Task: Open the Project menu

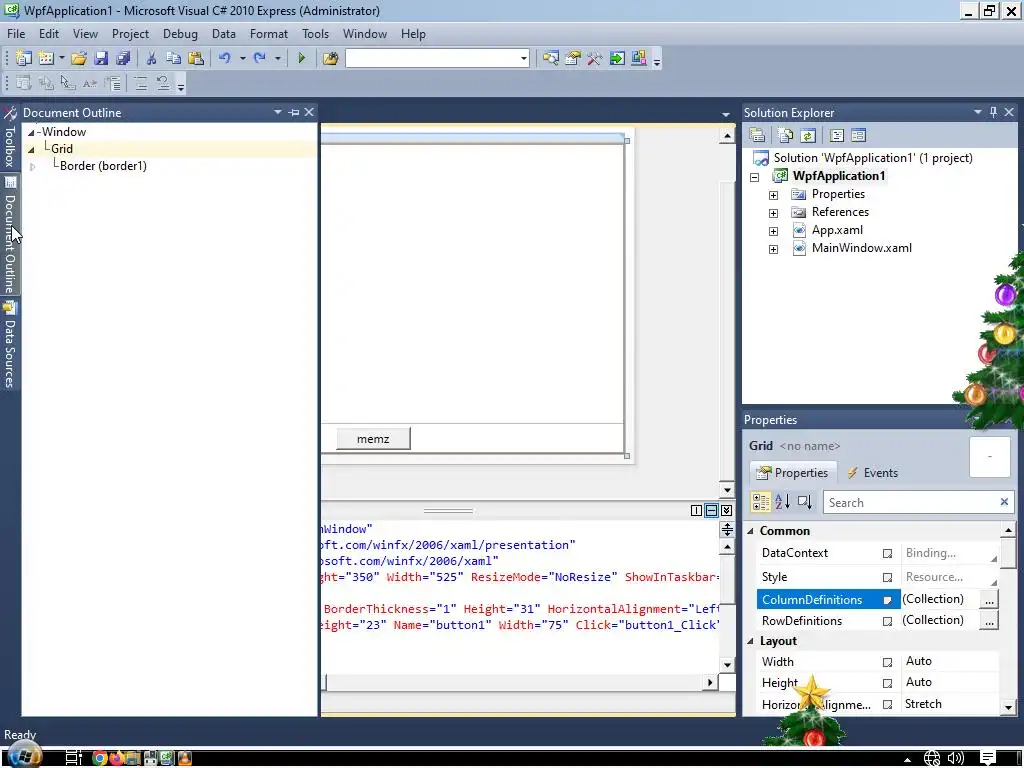Action: (x=130, y=34)
